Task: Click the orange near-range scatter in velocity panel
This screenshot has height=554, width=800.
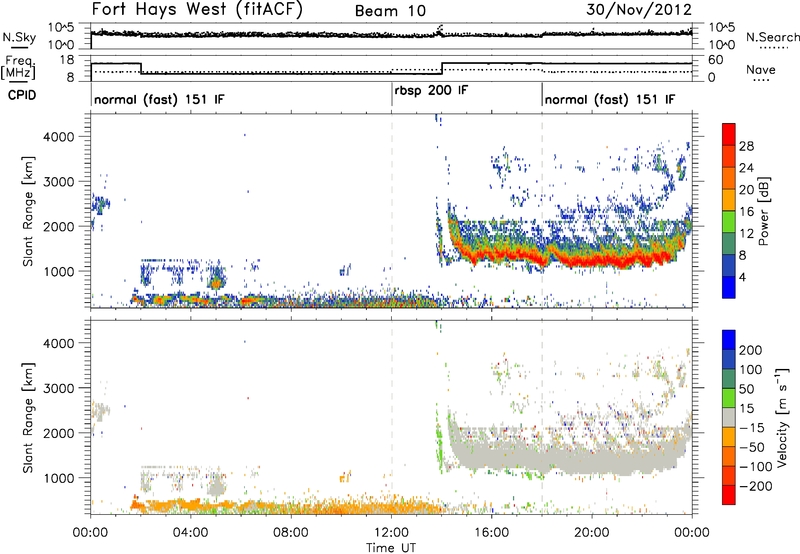Action: click(x=286, y=507)
